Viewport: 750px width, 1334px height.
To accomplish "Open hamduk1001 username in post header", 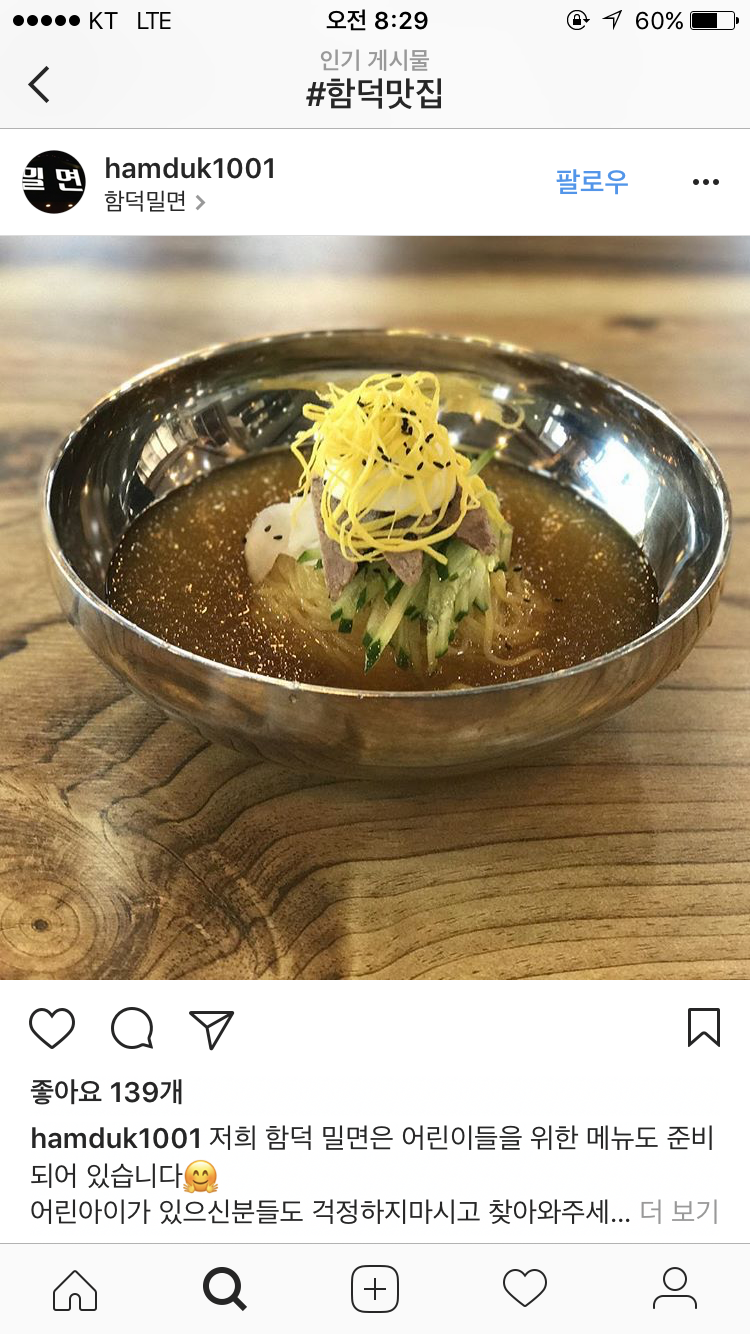I will tap(190, 168).
